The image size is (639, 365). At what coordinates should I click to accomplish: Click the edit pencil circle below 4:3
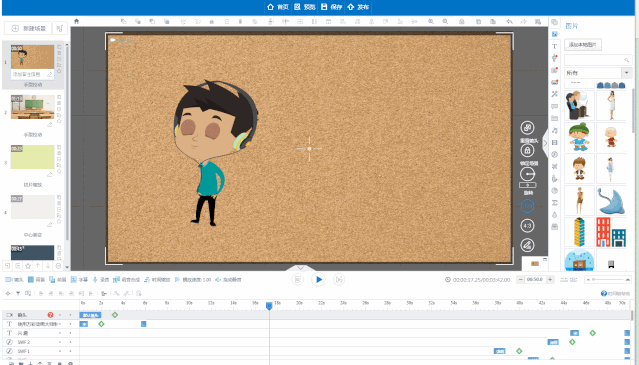point(527,245)
